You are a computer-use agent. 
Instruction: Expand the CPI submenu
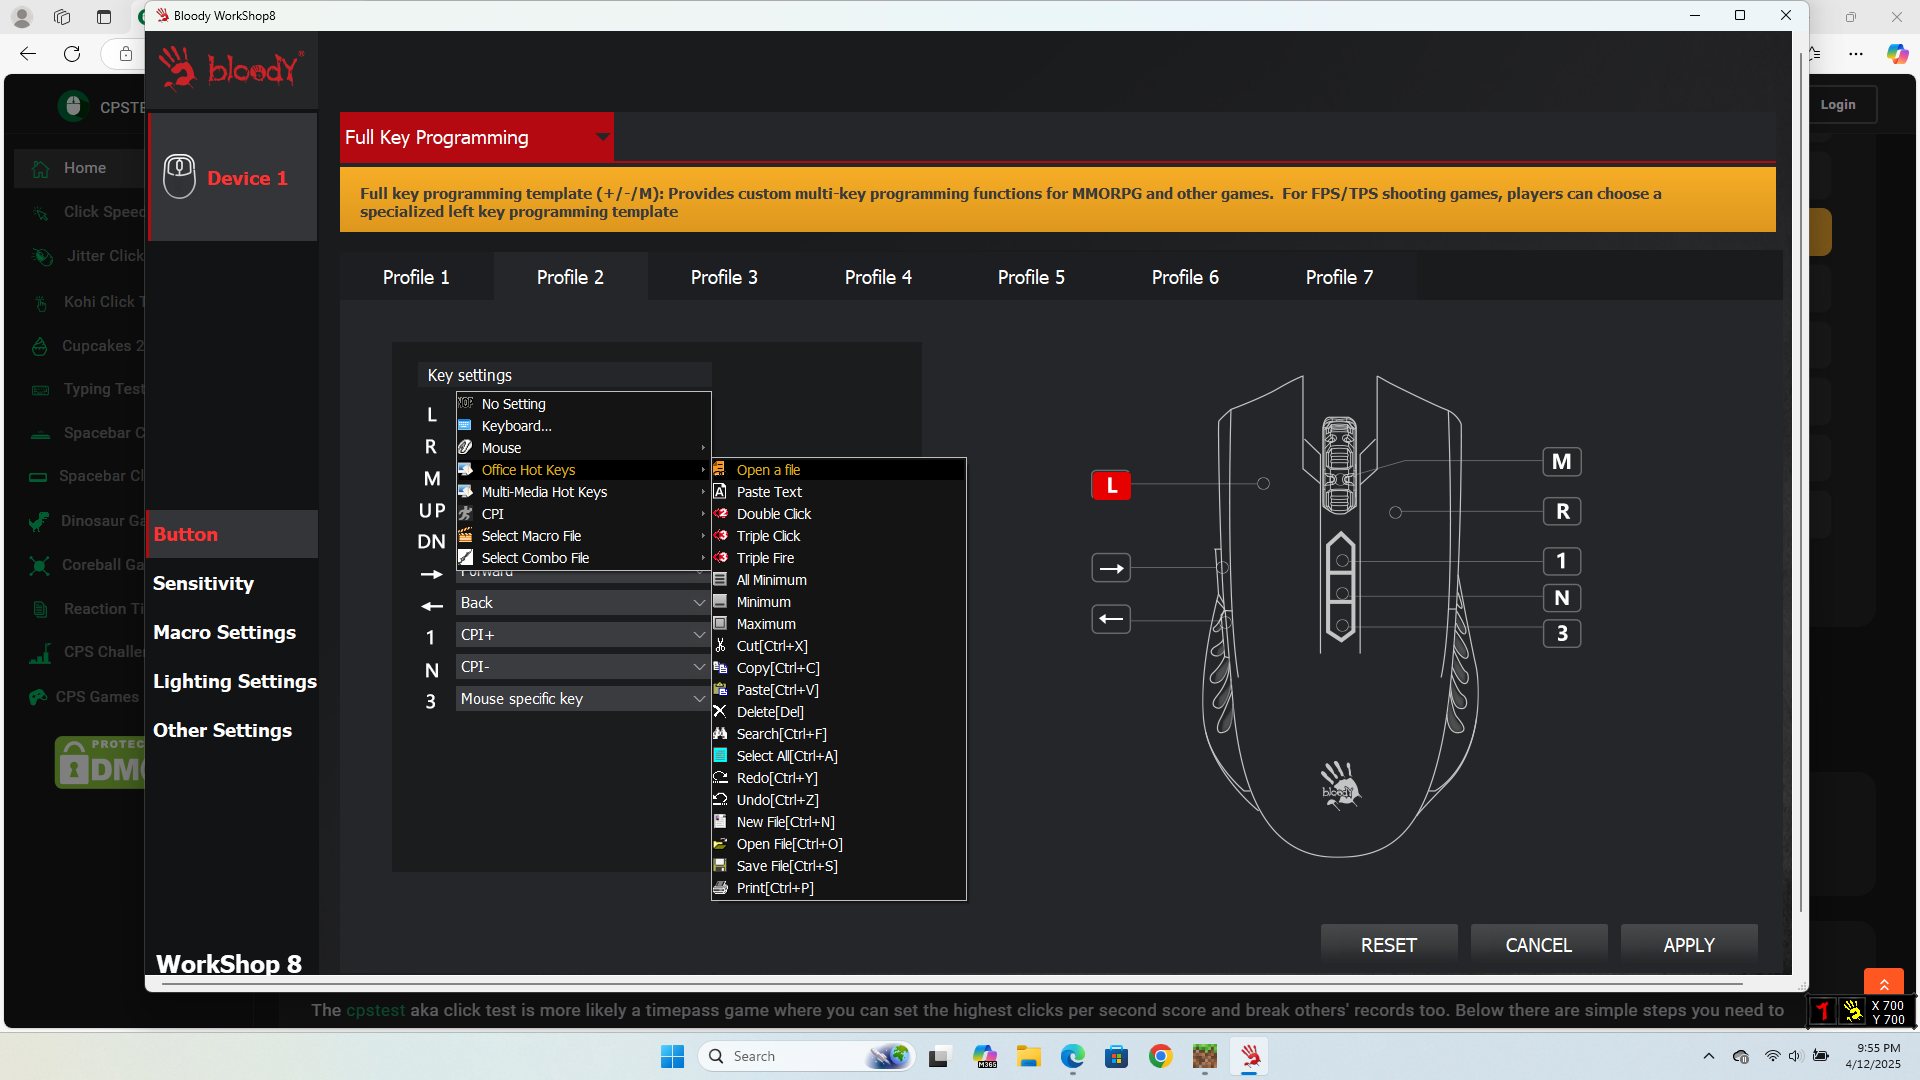(584, 514)
